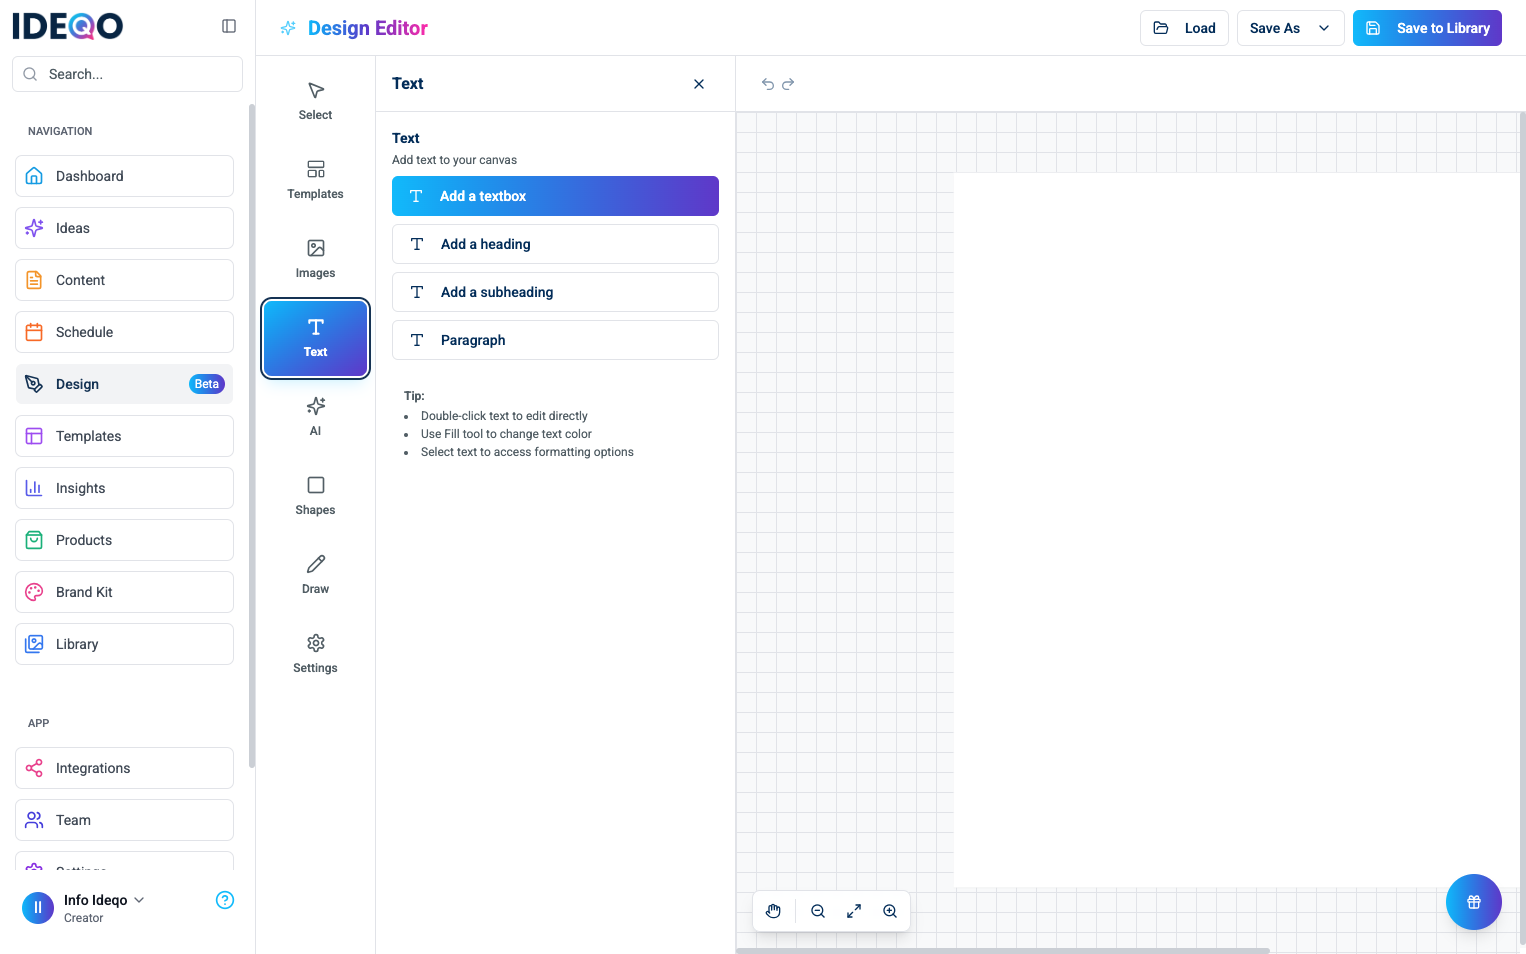Screen dimensions: 1526x954
Task: Open the Draw tool
Action: 315,574
